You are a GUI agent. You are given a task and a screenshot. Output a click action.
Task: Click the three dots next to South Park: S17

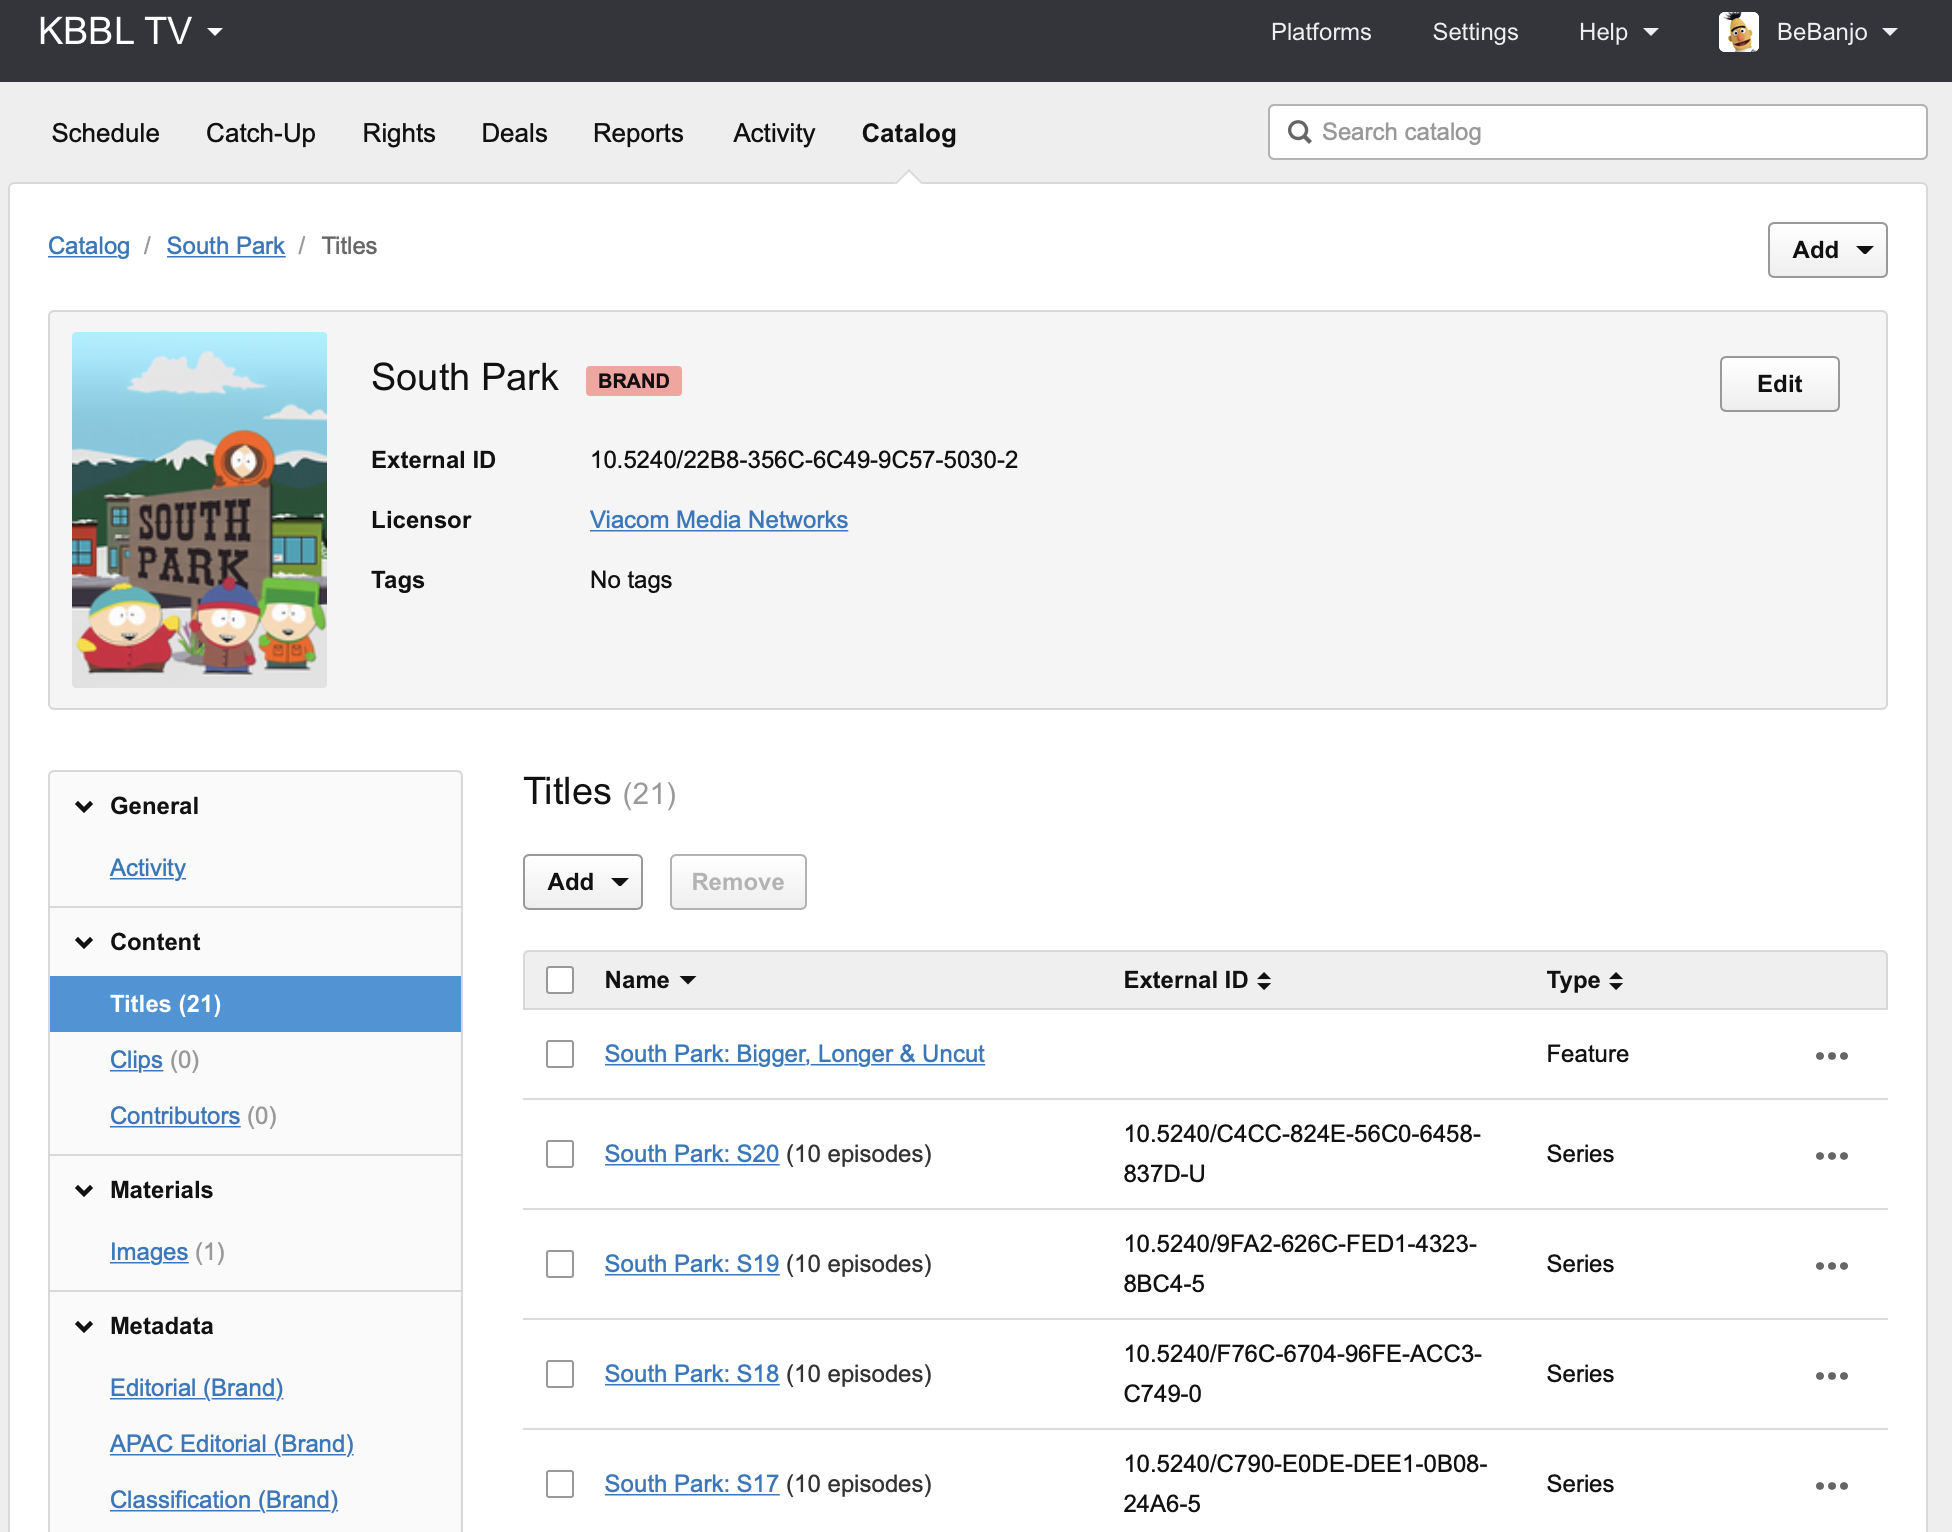pos(1831,1485)
